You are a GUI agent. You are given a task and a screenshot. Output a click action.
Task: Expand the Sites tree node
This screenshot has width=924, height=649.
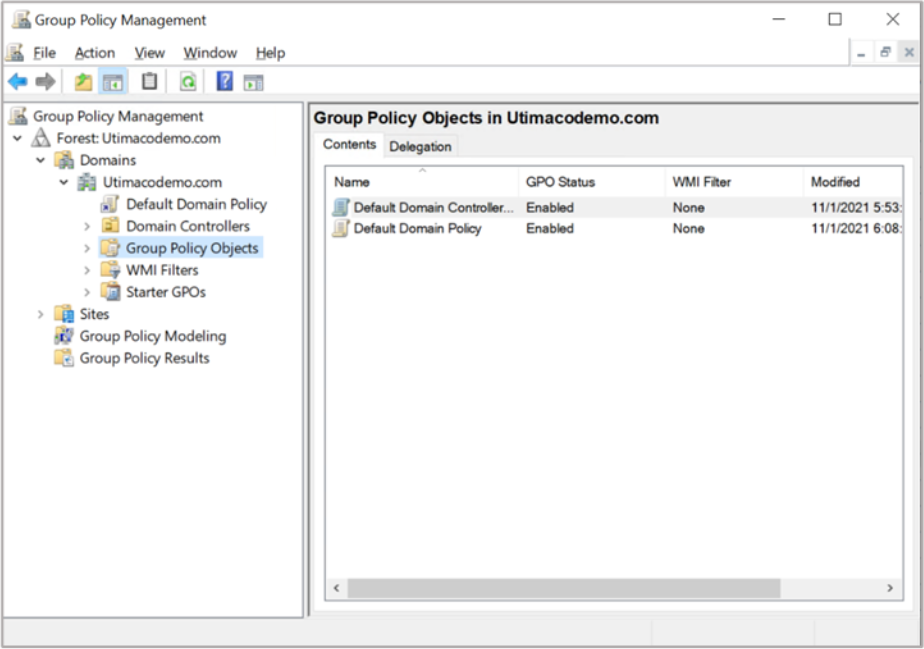point(41,315)
